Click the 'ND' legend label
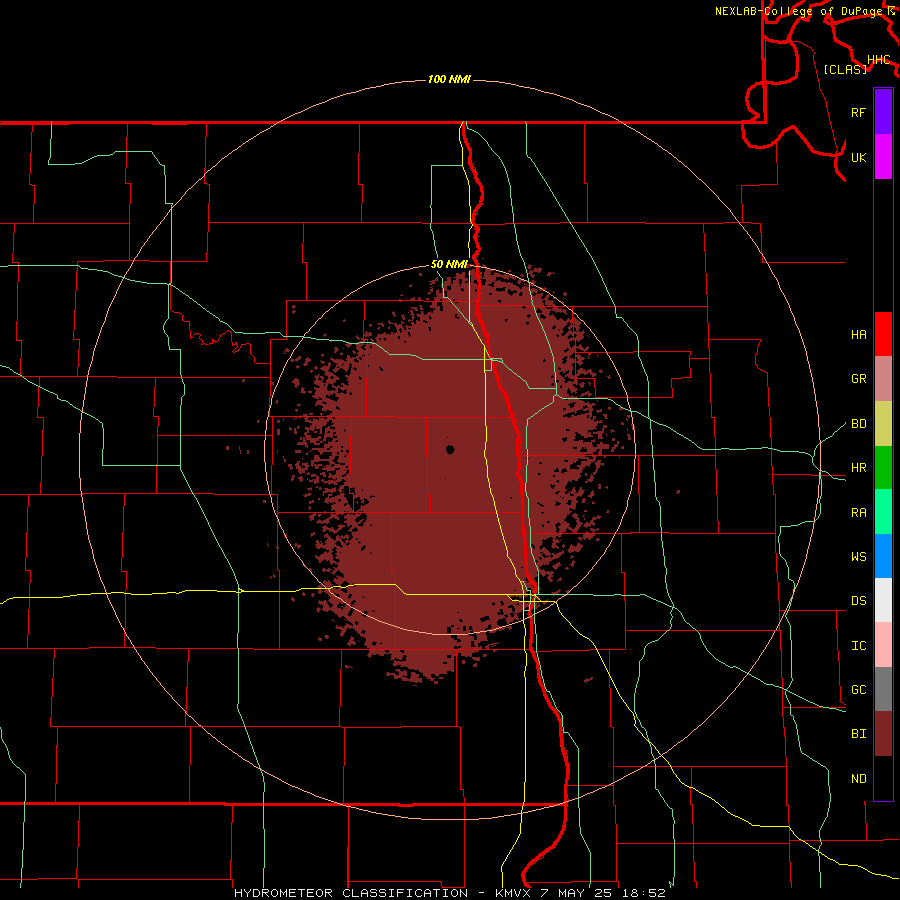900x900 pixels. [x=858, y=779]
